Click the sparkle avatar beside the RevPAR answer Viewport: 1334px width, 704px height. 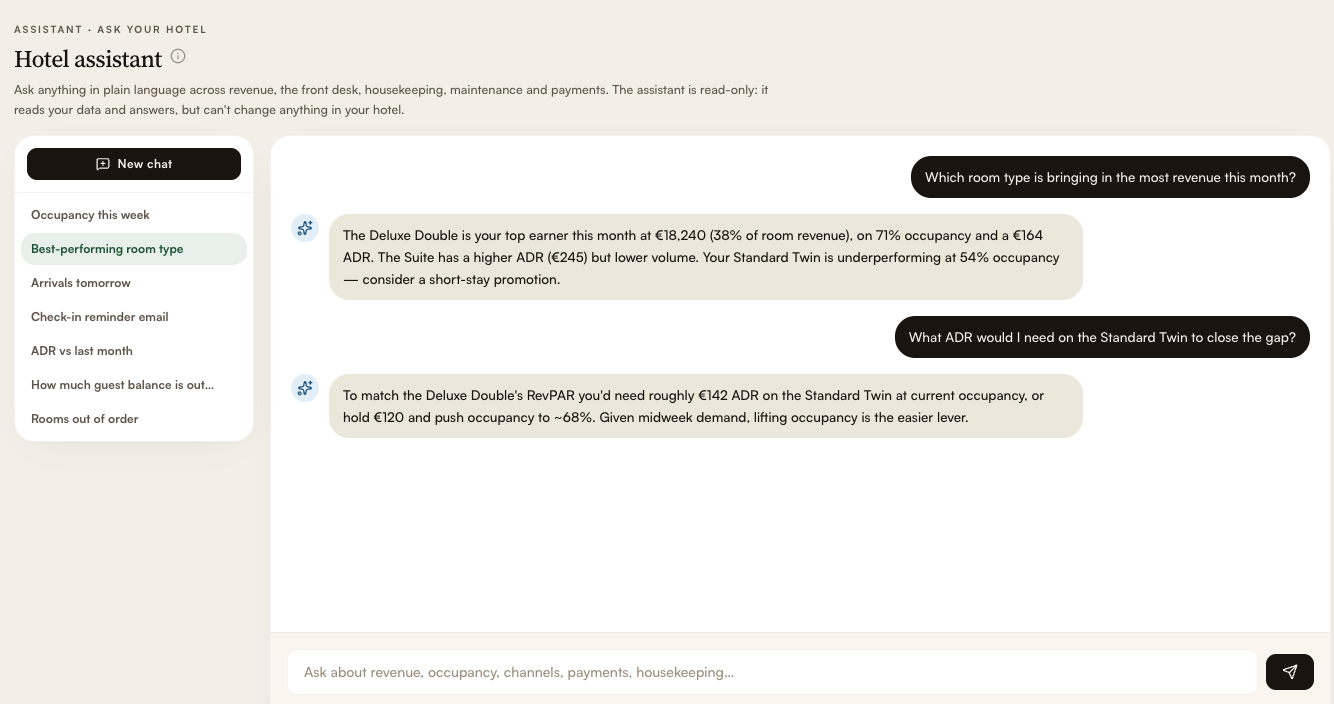[x=305, y=388]
